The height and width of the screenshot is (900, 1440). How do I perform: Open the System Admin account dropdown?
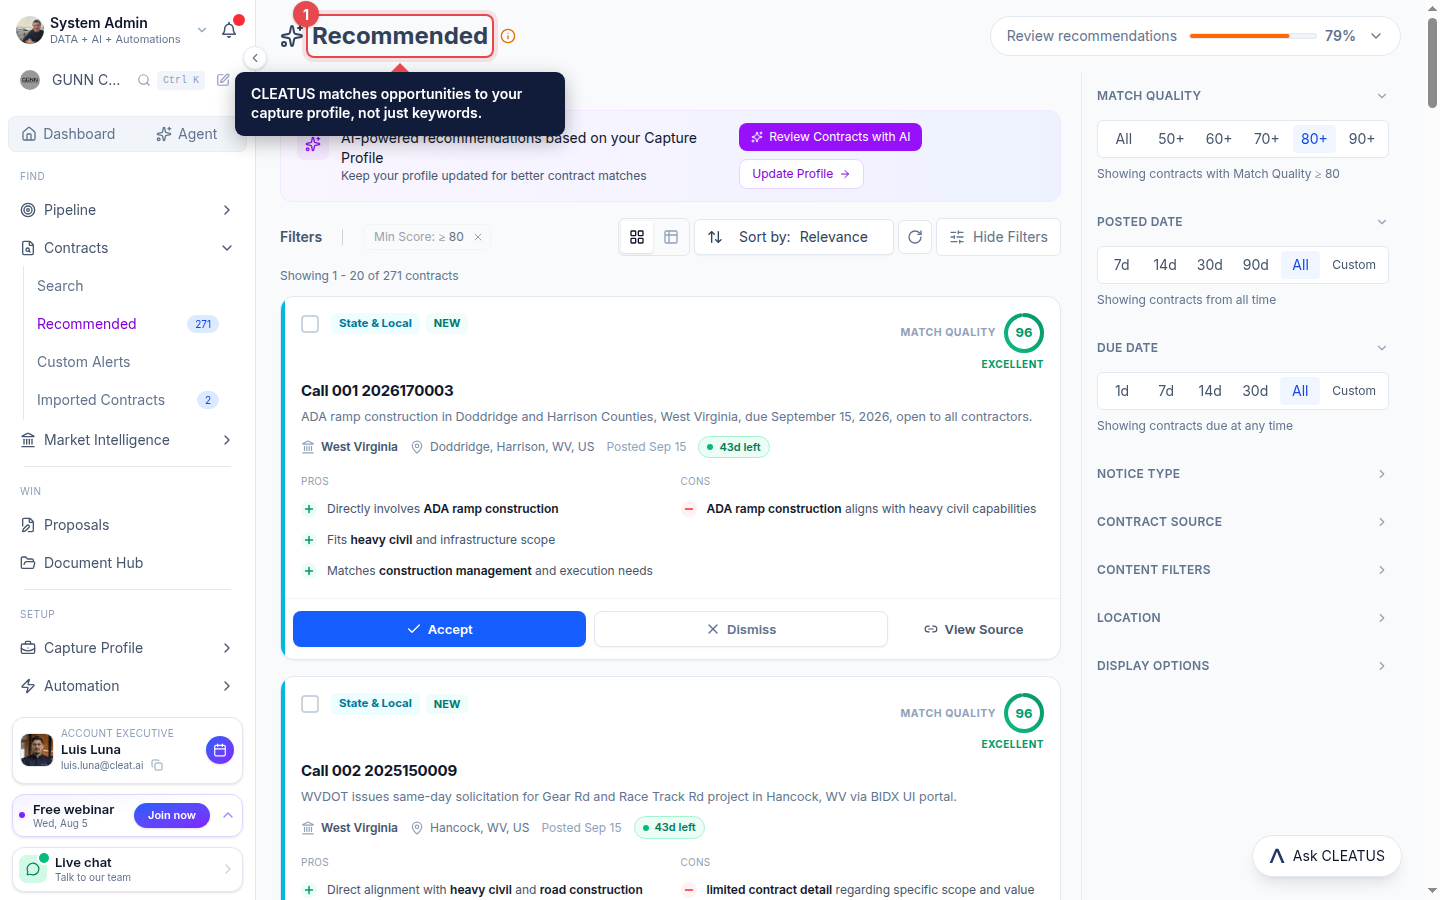(x=202, y=30)
